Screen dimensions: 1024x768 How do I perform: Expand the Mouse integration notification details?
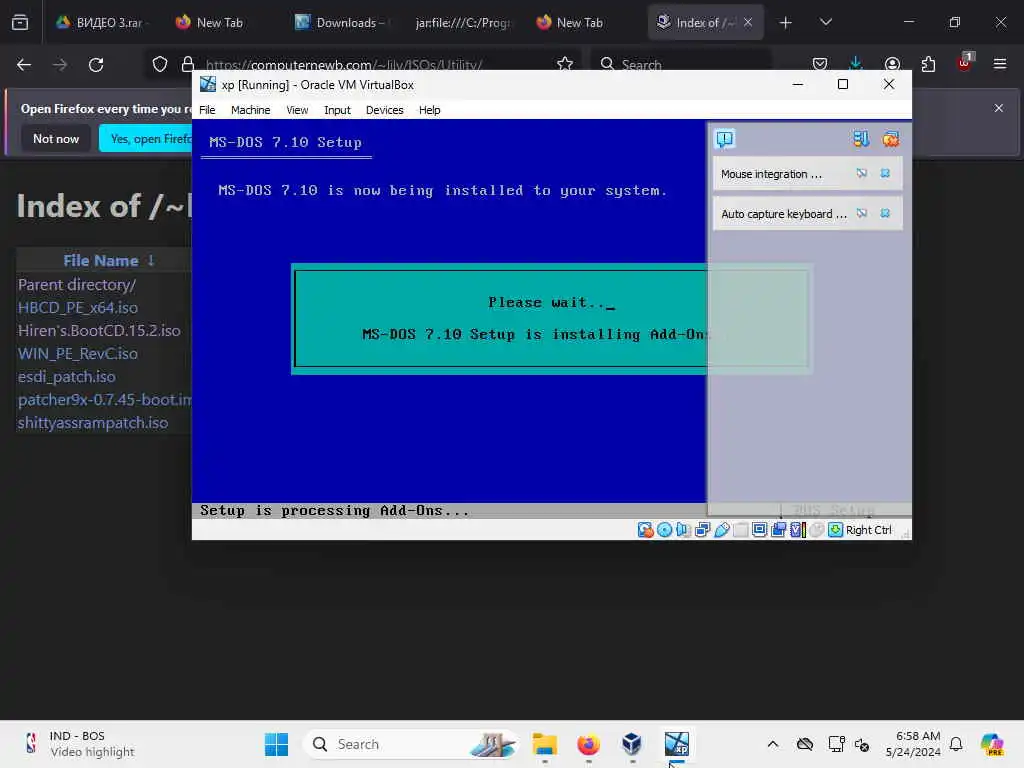[771, 174]
